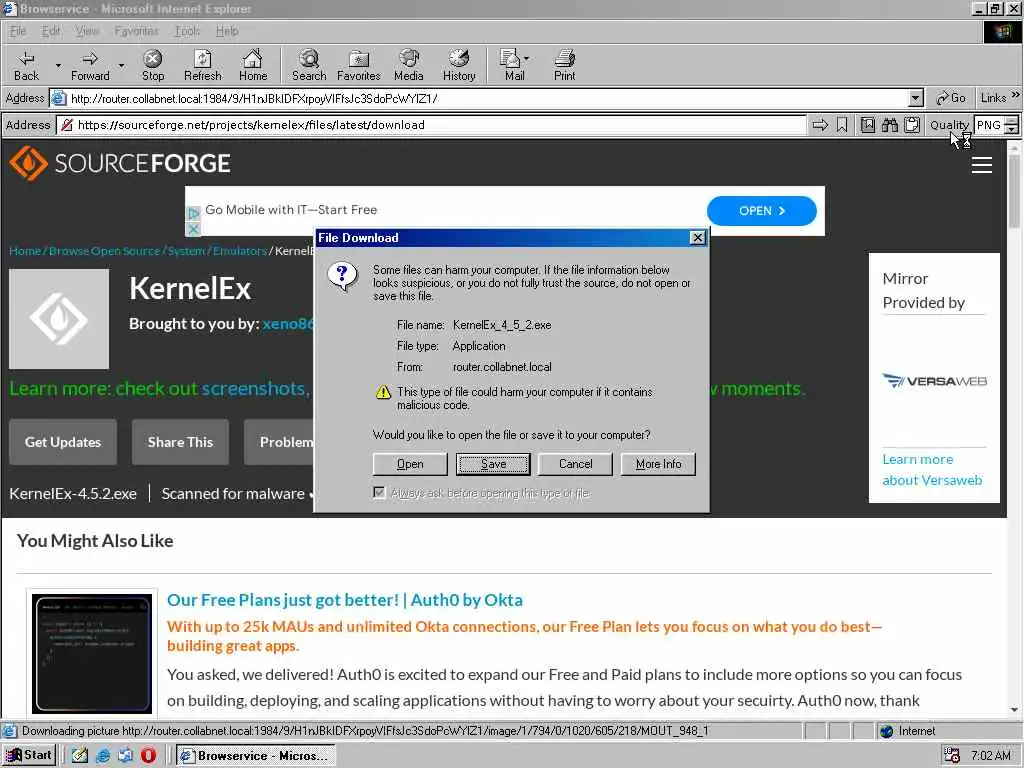Increase Quality with the up stepper
The height and width of the screenshot is (768, 1024).
click(x=1012, y=120)
